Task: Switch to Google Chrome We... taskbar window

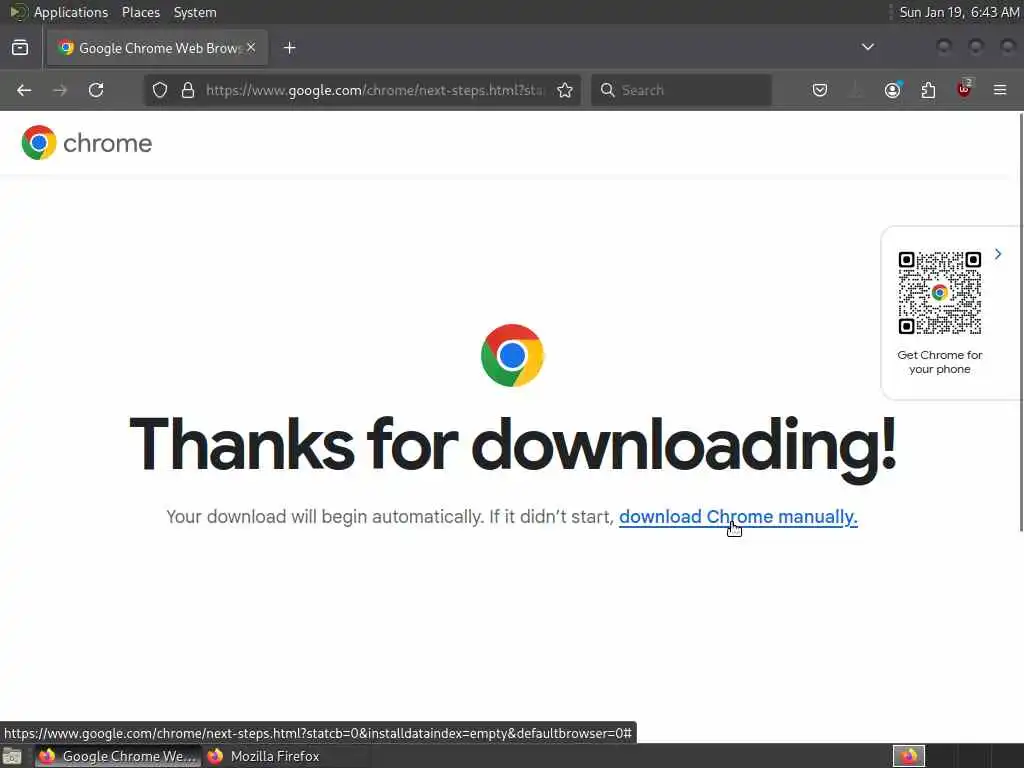Action: click(x=118, y=756)
